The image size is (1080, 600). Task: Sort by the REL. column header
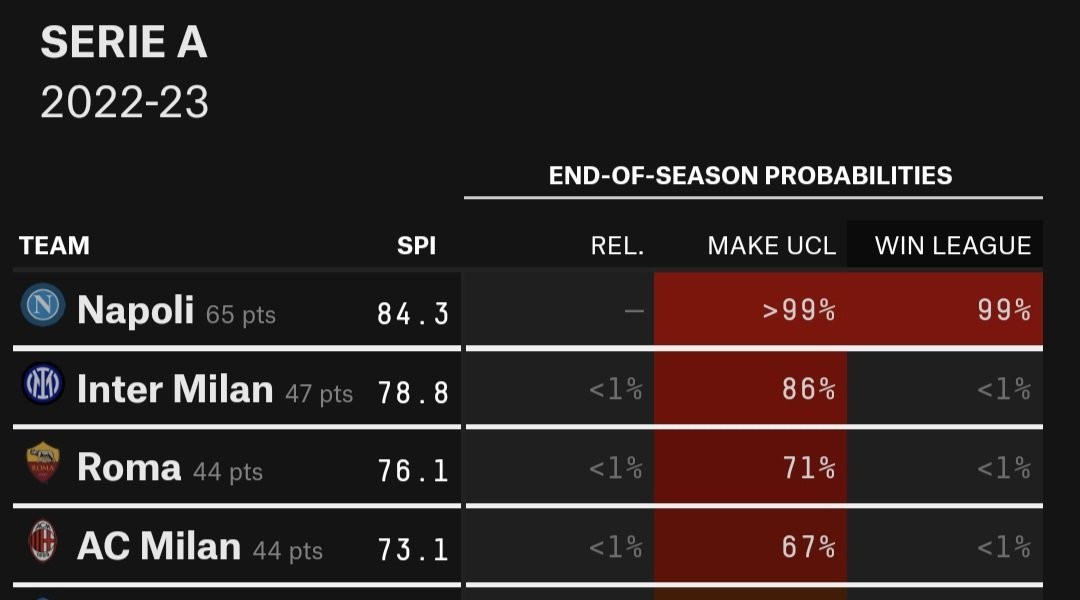[x=617, y=246]
